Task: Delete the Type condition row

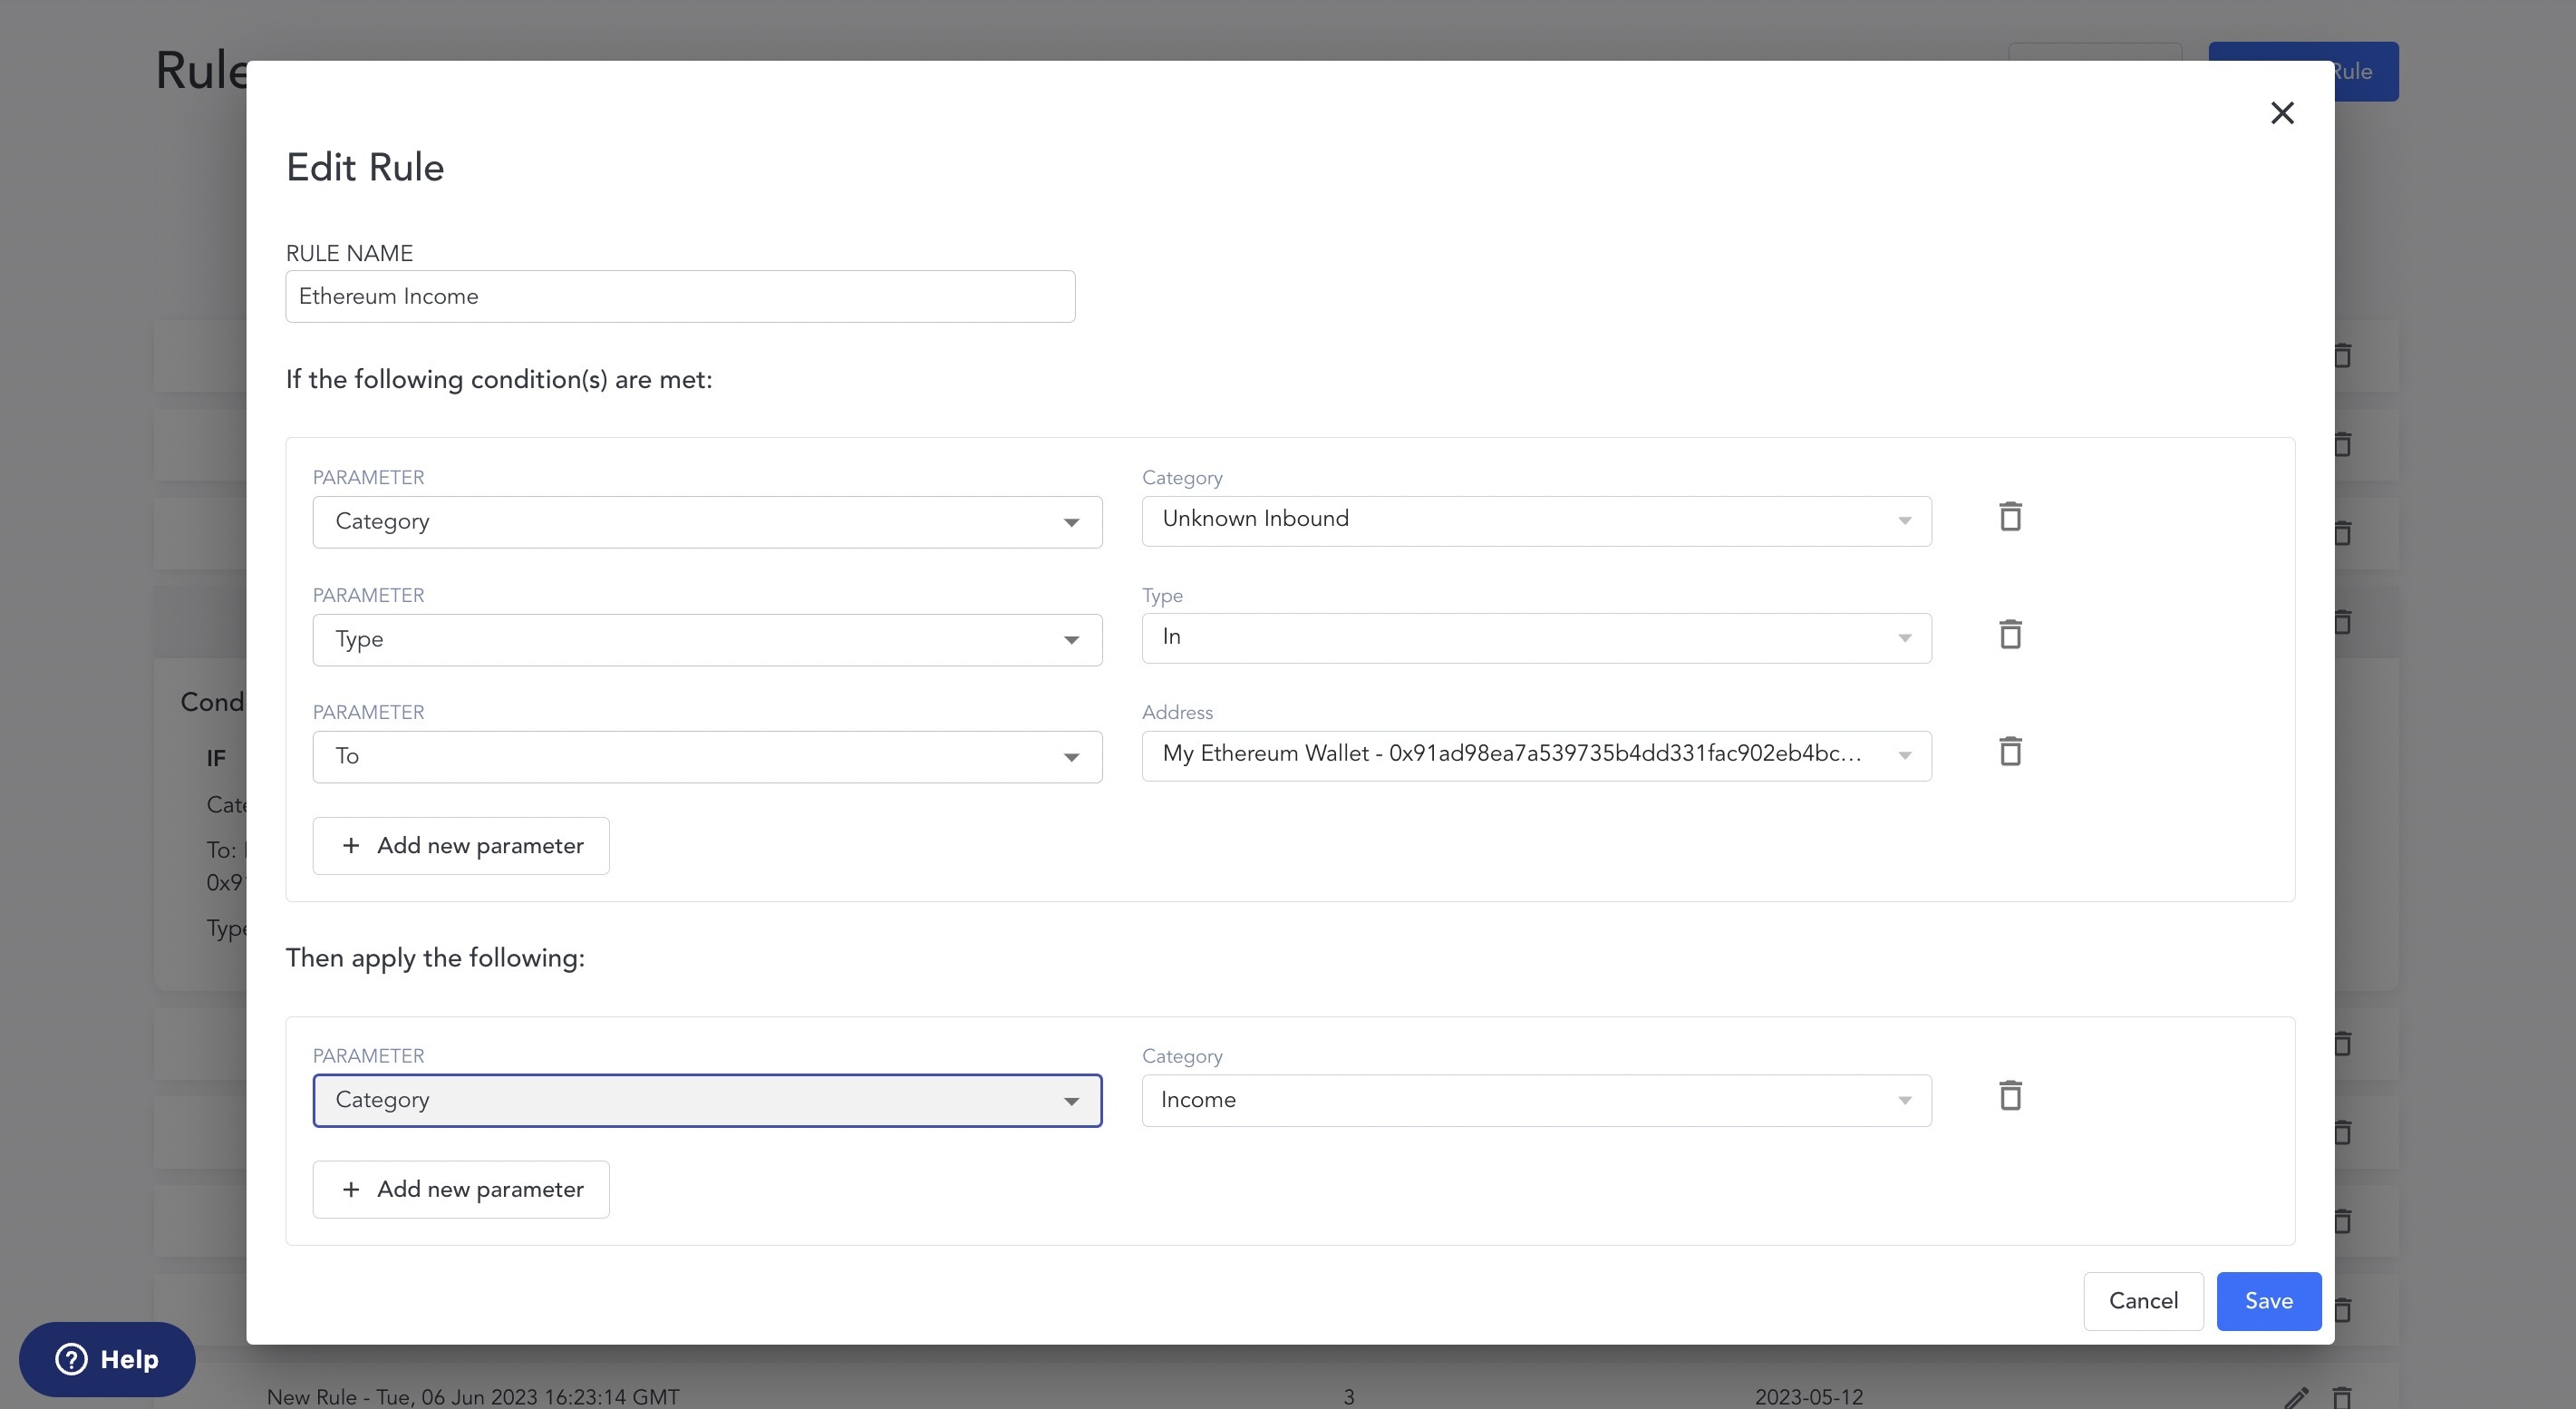Action: click(x=2010, y=634)
